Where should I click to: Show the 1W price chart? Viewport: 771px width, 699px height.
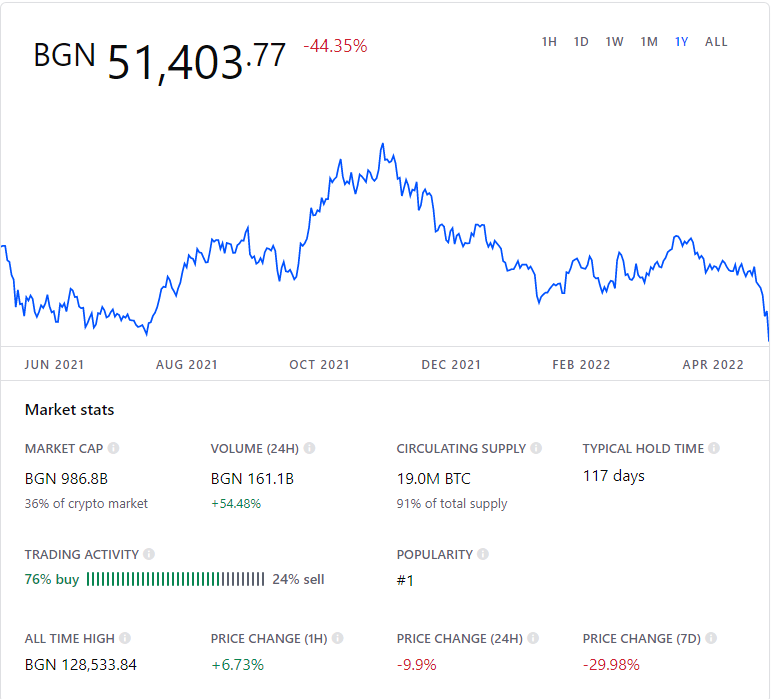(614, 42)
